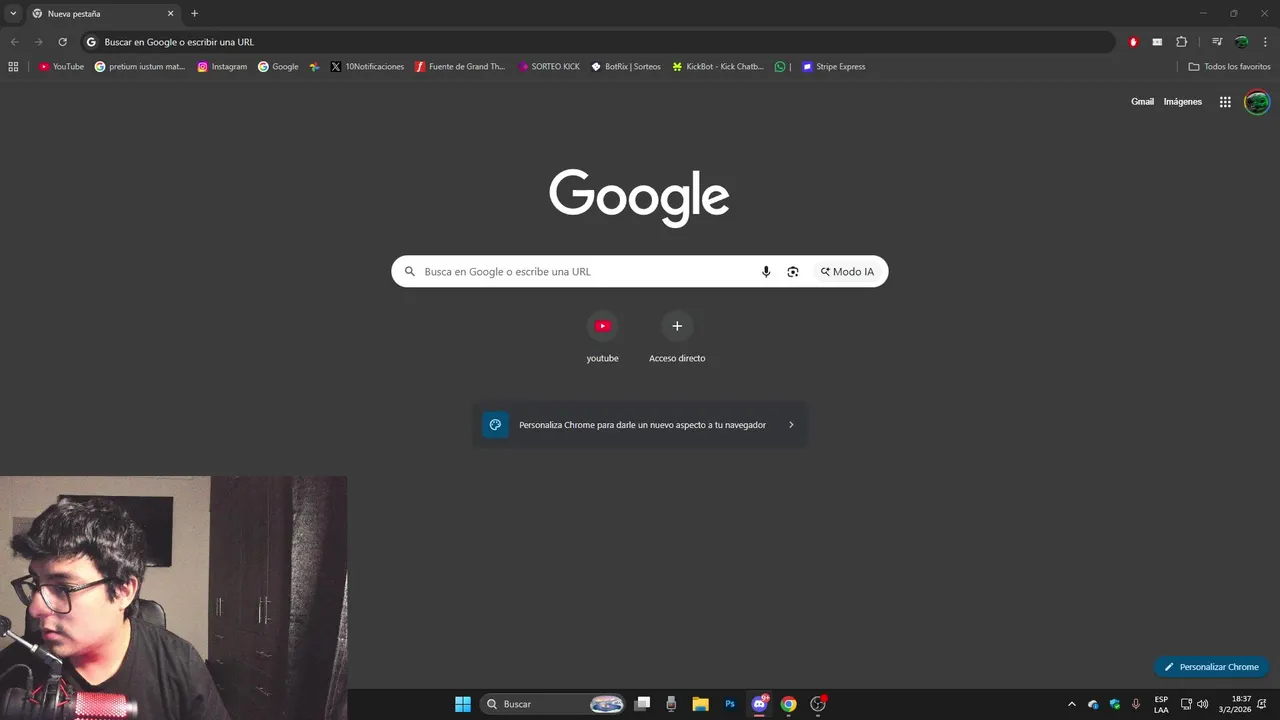Open the SORTEO KICK bookmark
Viewport: 1280px width, 720px height.
click(x=548, y=67)
